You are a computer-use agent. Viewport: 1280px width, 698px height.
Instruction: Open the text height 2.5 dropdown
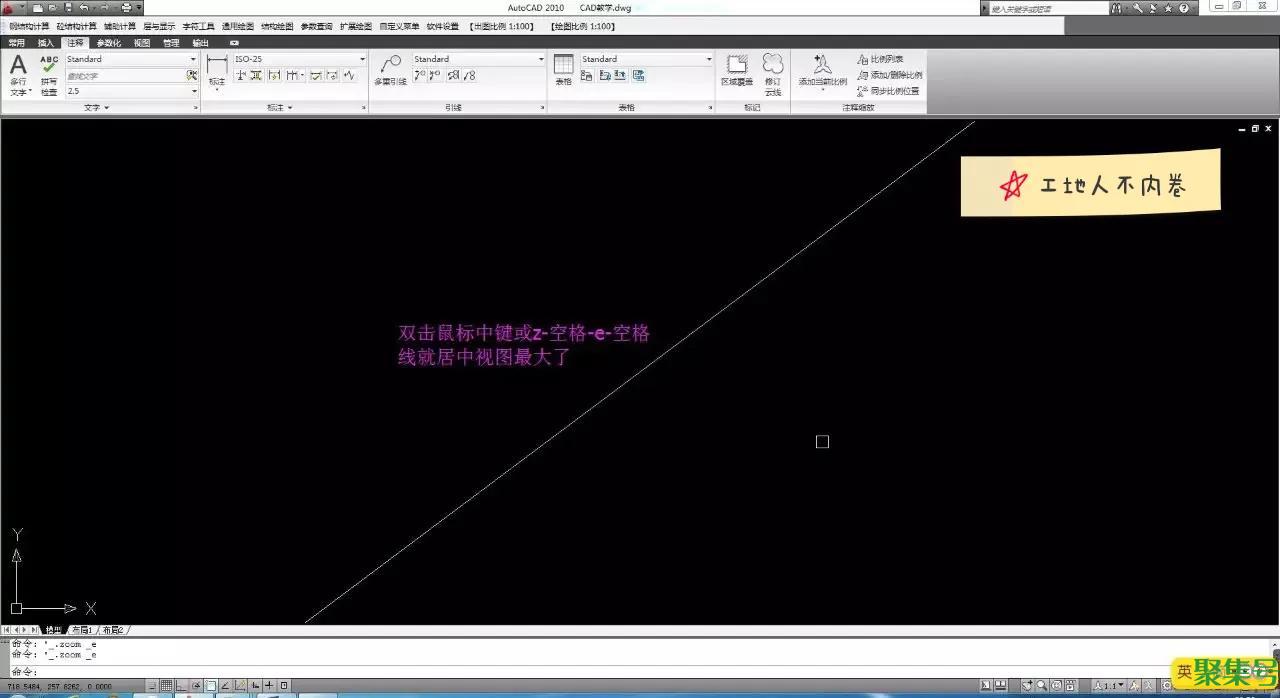pos(193,91)
